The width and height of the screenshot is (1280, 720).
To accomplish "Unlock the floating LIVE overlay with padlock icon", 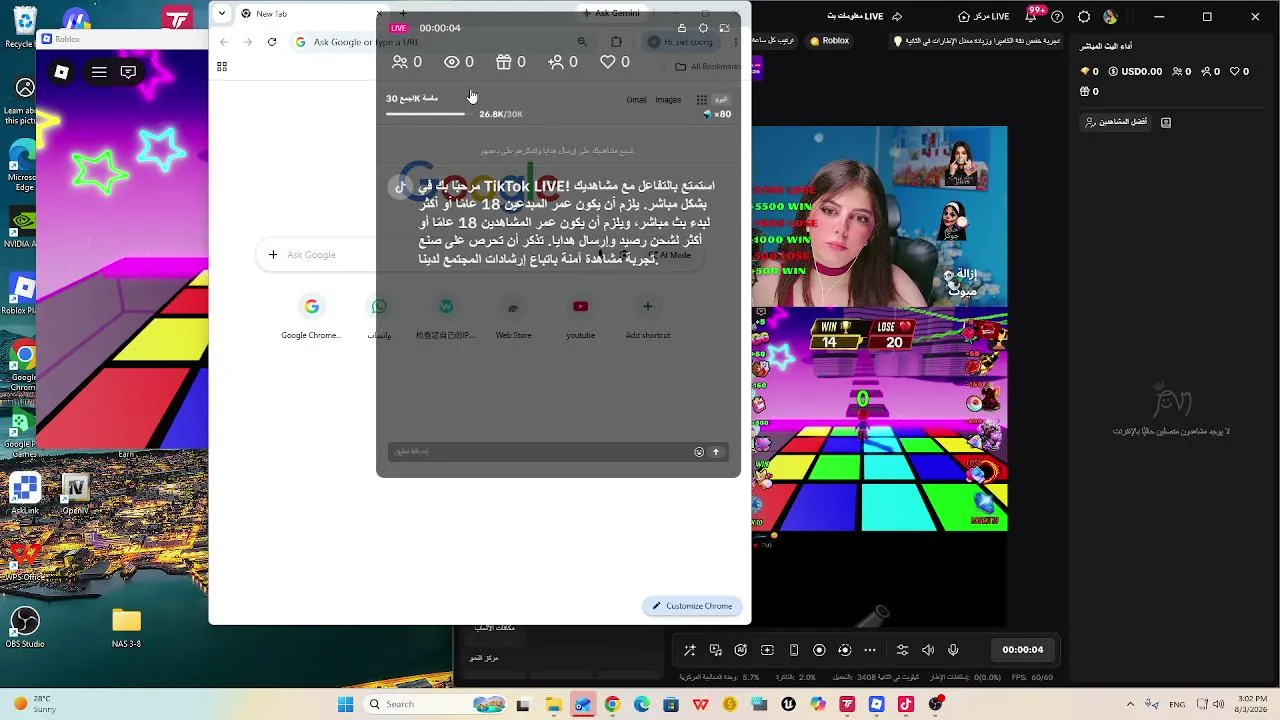I will [x=682, y=28].
